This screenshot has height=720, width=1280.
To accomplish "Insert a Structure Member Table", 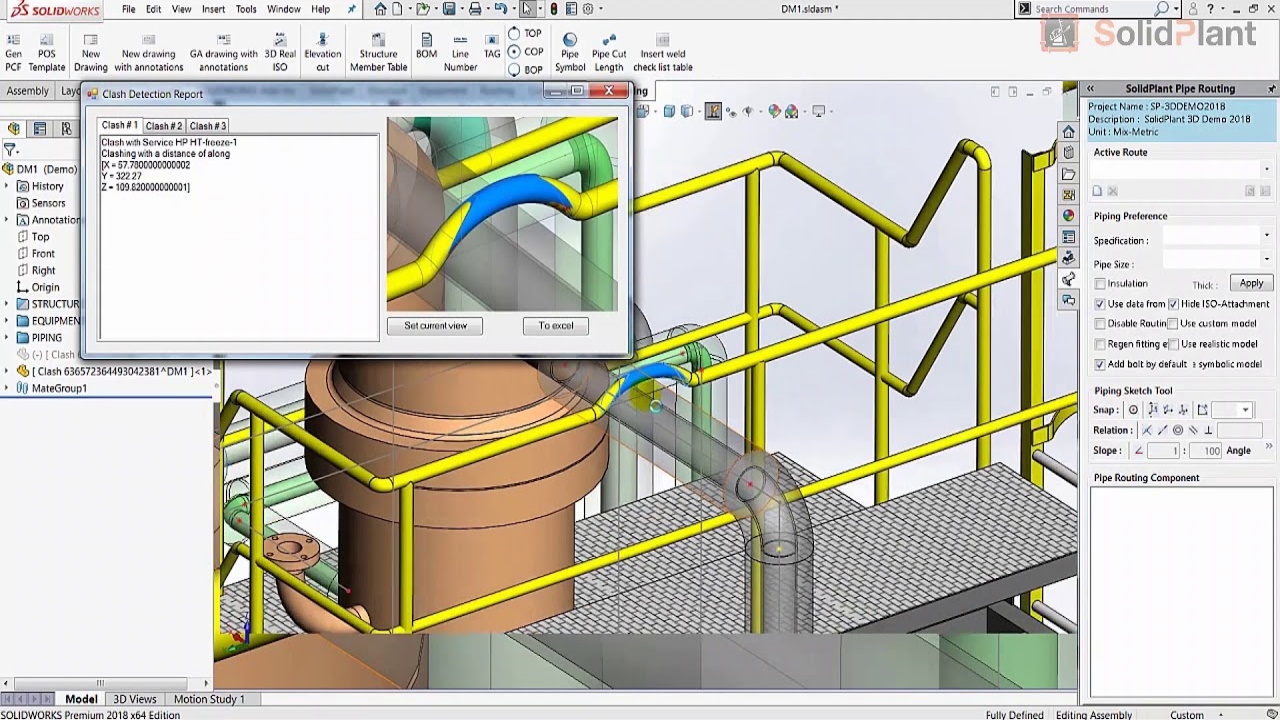I will point(378,40).
